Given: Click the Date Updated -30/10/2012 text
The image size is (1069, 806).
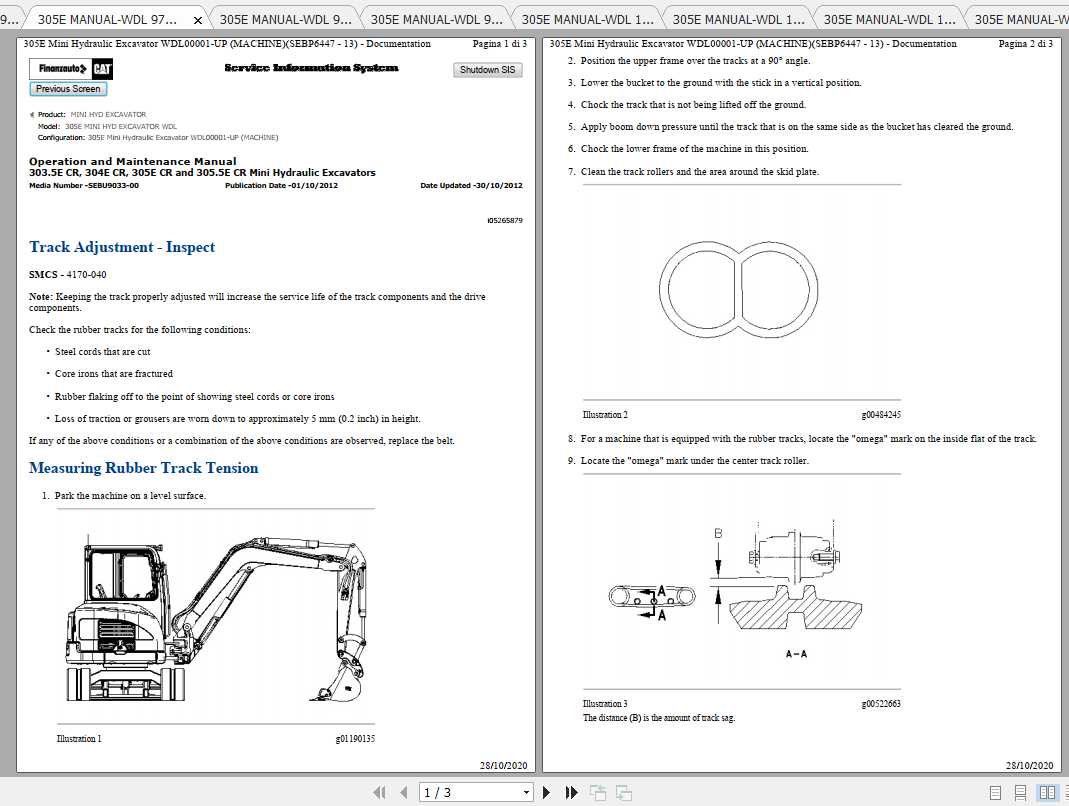Looking at the screenshot, I should pos(471,185).
